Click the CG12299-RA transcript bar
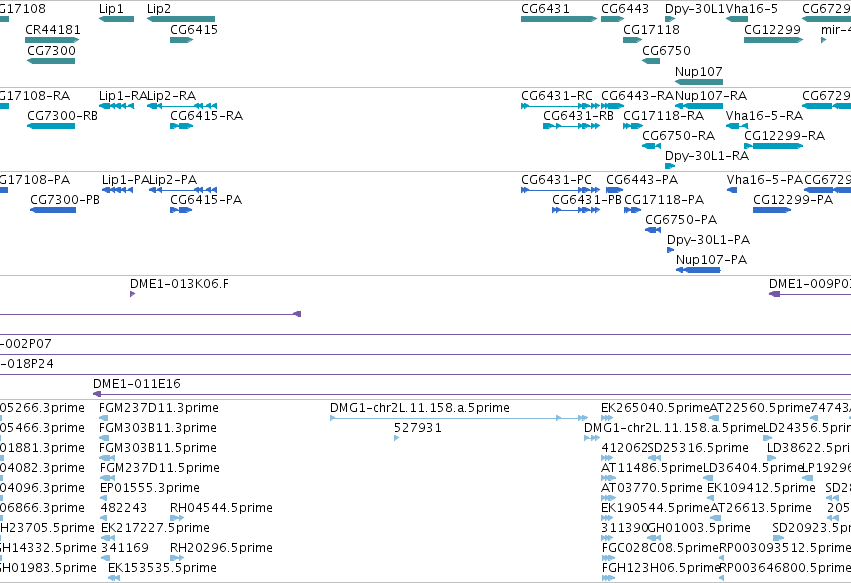The height and width of the screenshot is (583, 851). 773,146
